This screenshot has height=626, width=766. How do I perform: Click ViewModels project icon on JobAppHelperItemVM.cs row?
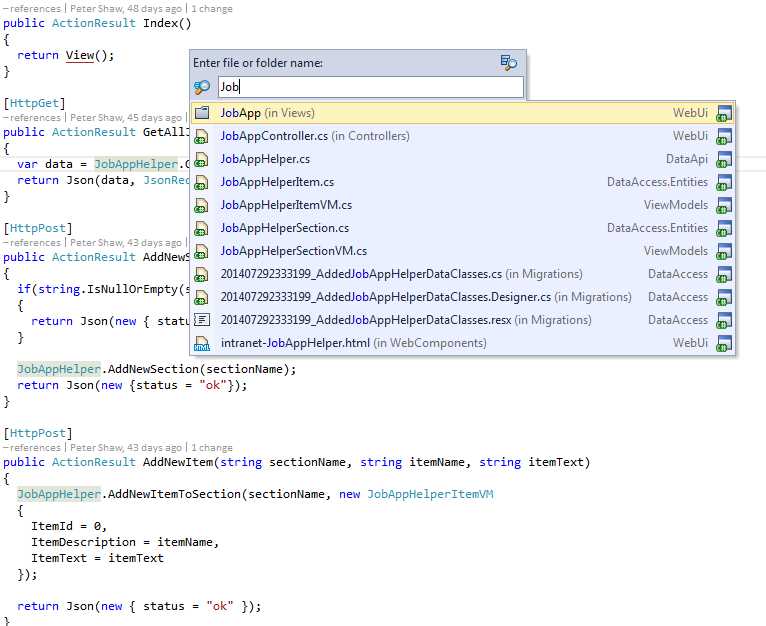point(724,205)
